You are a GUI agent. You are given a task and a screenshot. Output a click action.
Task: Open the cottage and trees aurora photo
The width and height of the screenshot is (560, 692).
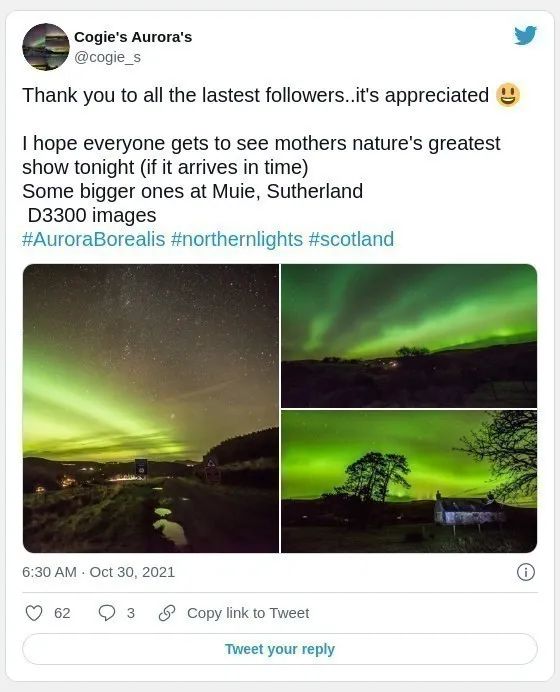pos(409,481)
